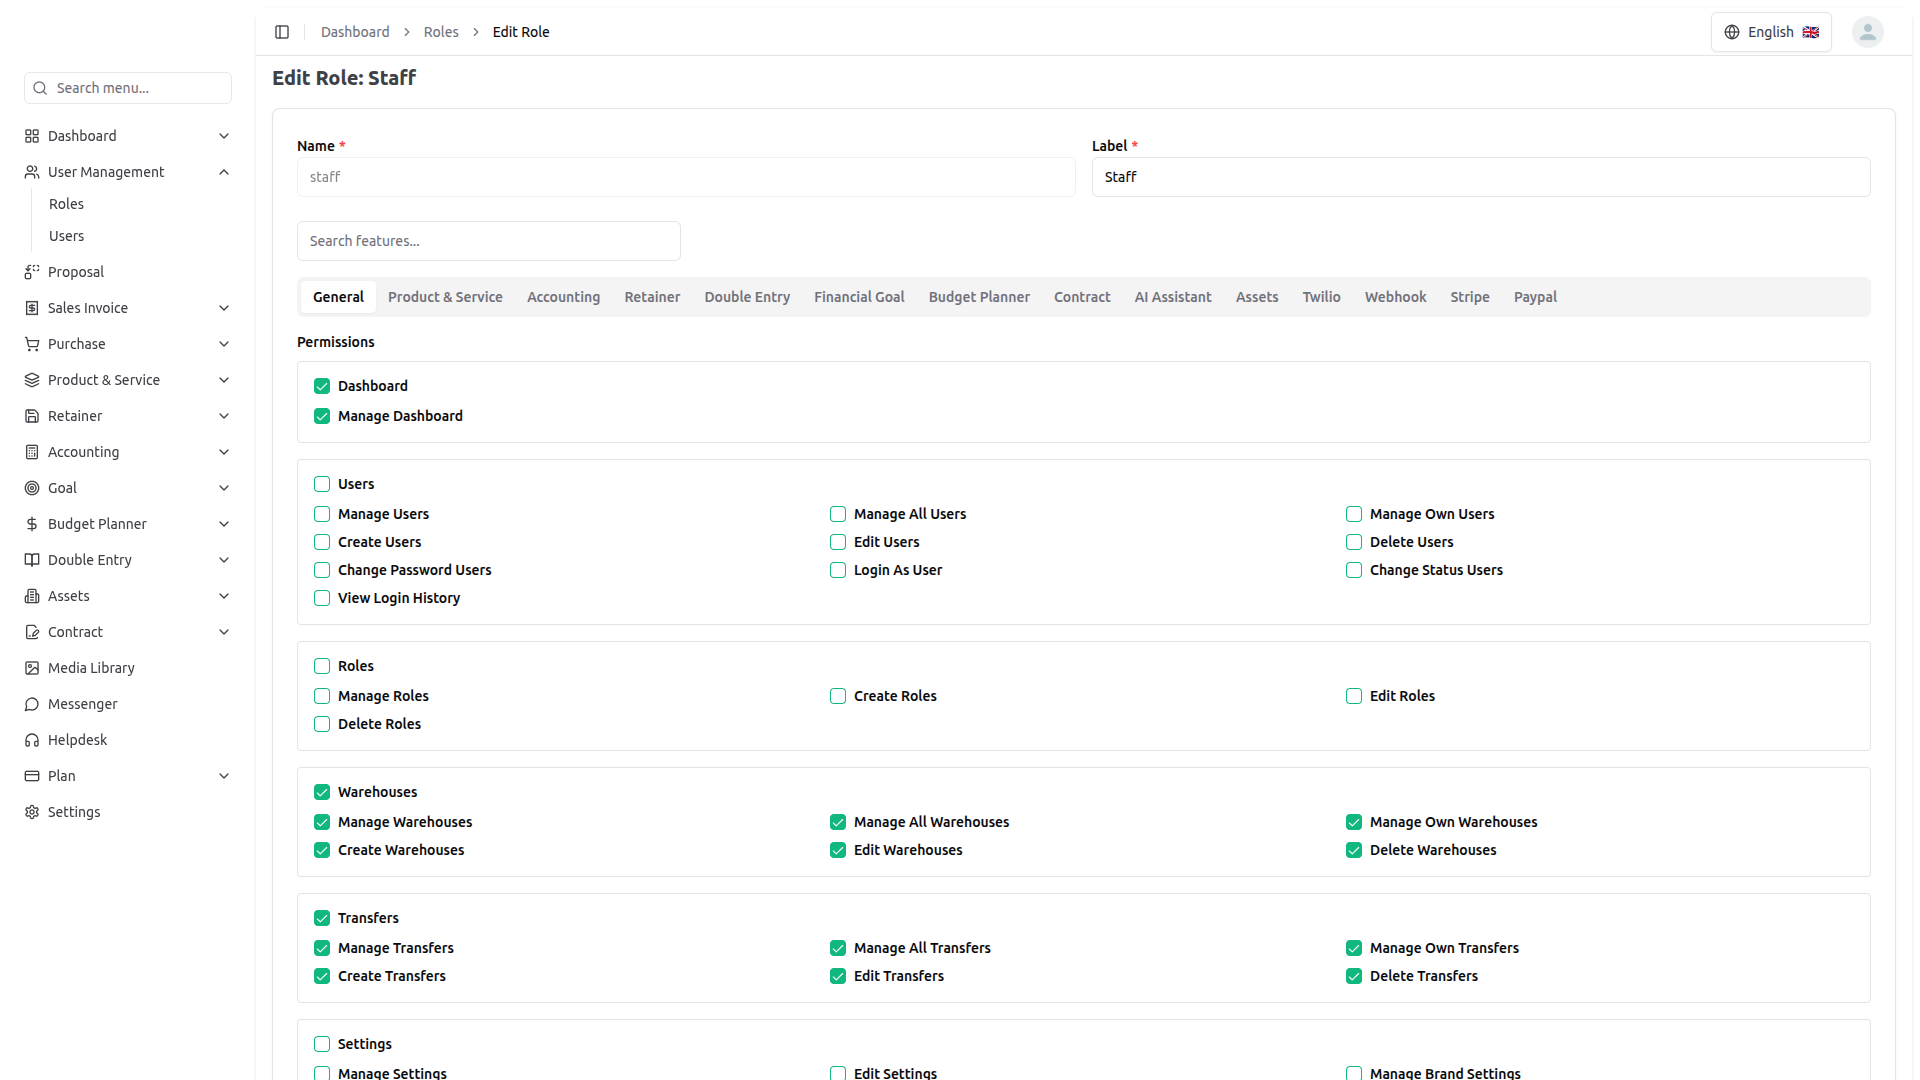Enable the Login As User checkbox
Viewport: 1920px width, 1080px height.
[838, 570]
